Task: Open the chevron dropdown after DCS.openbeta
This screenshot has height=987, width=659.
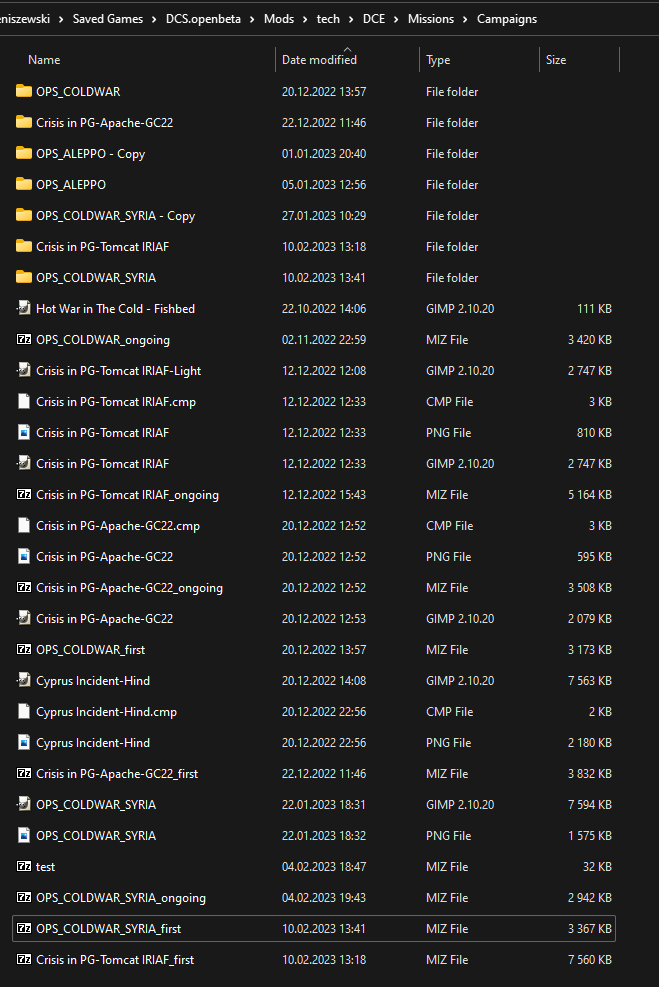Action: click(252, 20)
